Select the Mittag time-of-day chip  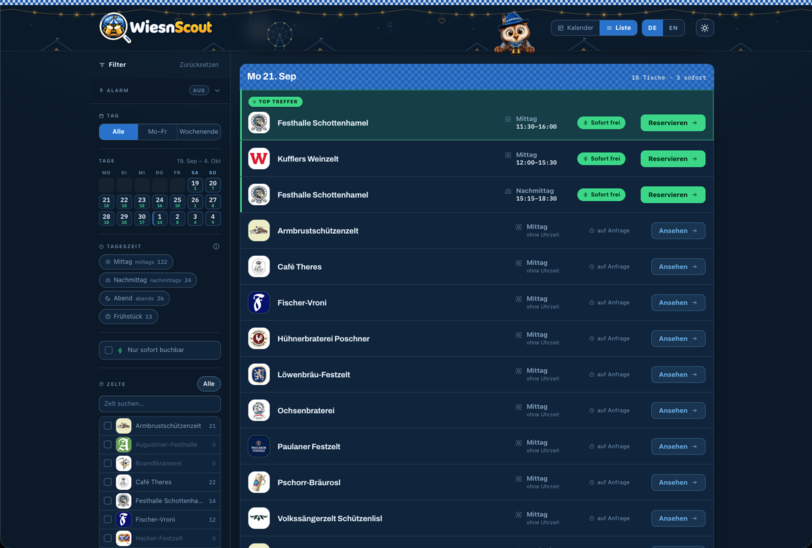tap(136, 262)
